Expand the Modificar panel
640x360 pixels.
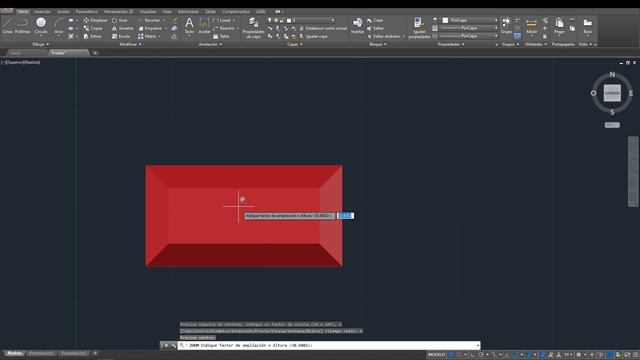click(x=130, y=44)
